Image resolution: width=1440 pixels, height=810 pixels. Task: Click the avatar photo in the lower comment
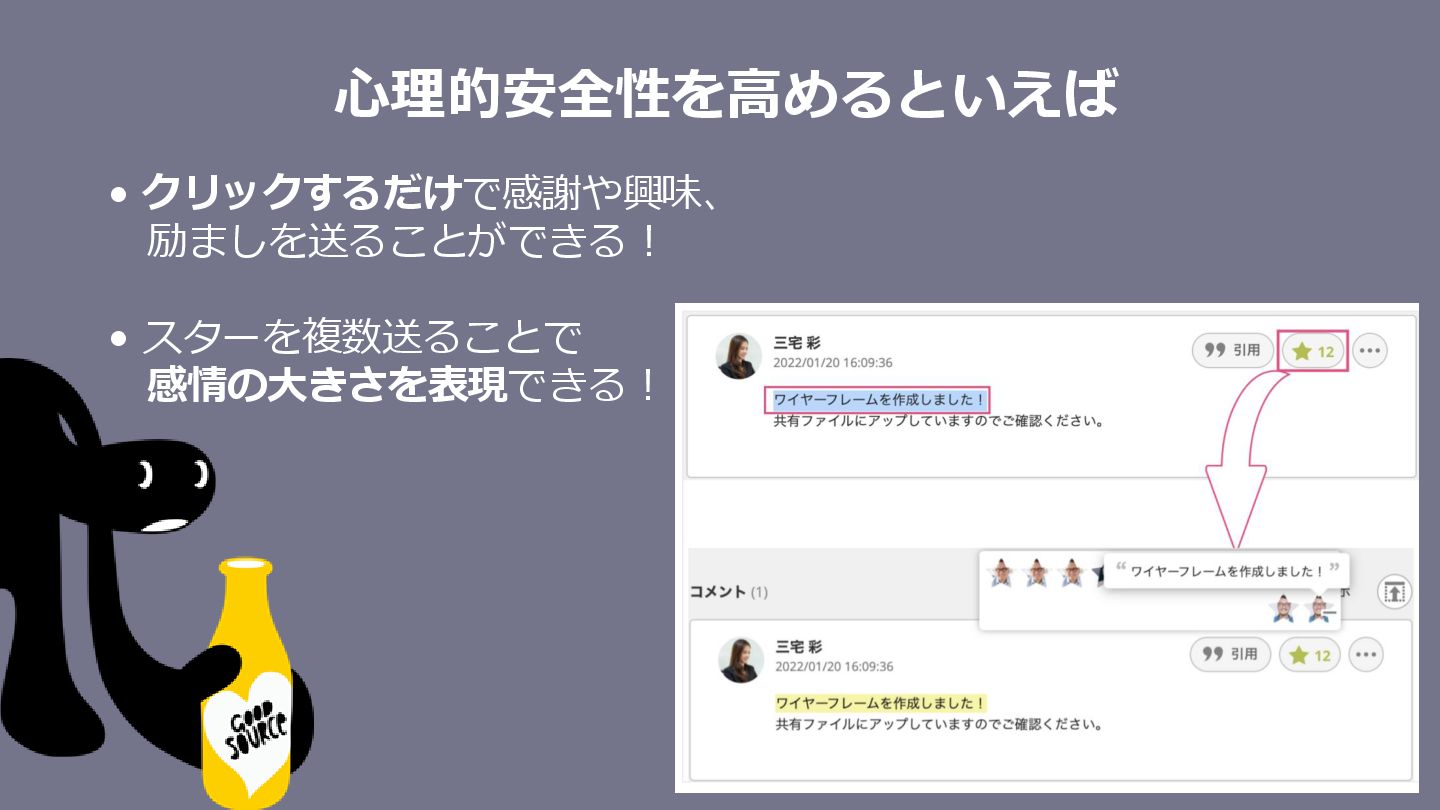pos(741,661)
